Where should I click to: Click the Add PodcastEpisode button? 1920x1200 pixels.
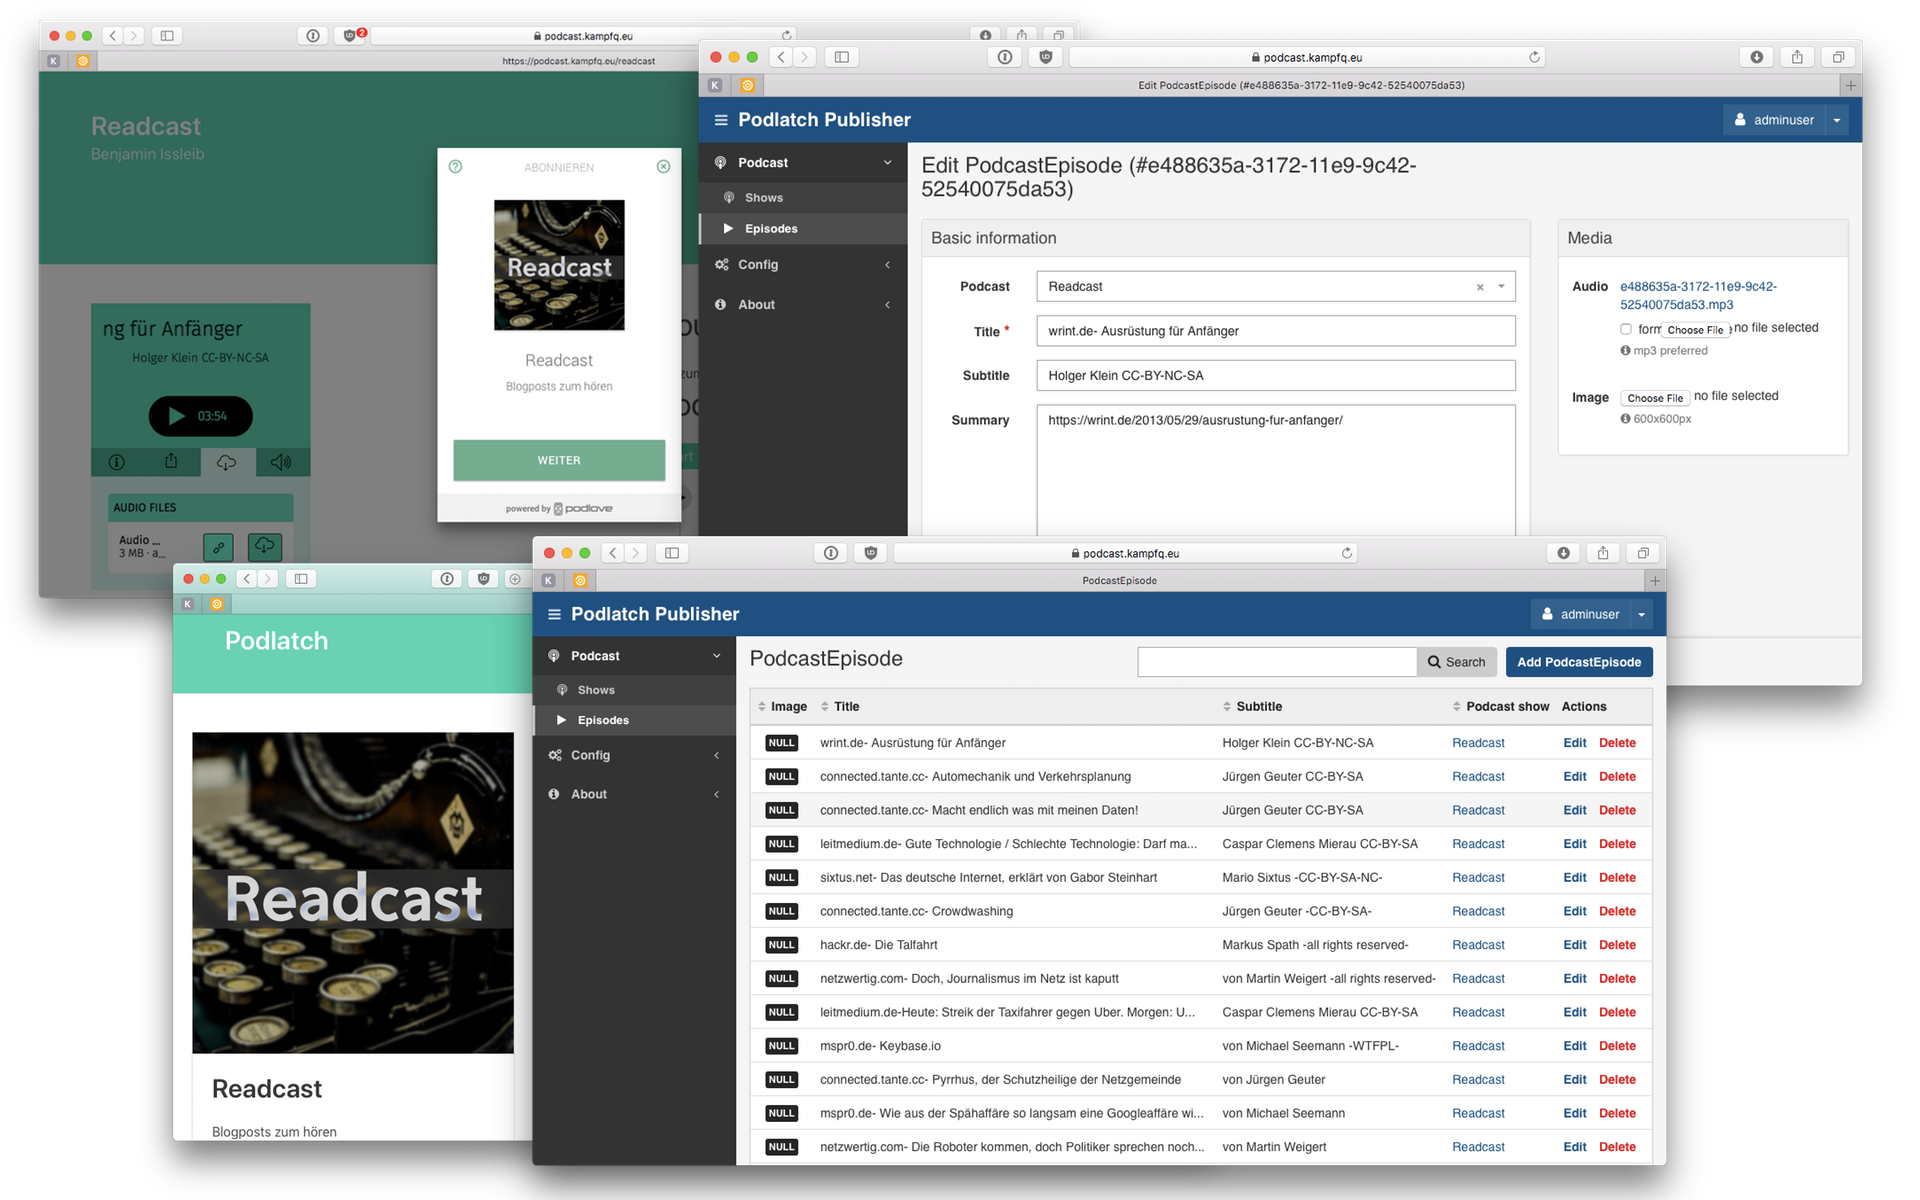click(x=1578, y=662)
